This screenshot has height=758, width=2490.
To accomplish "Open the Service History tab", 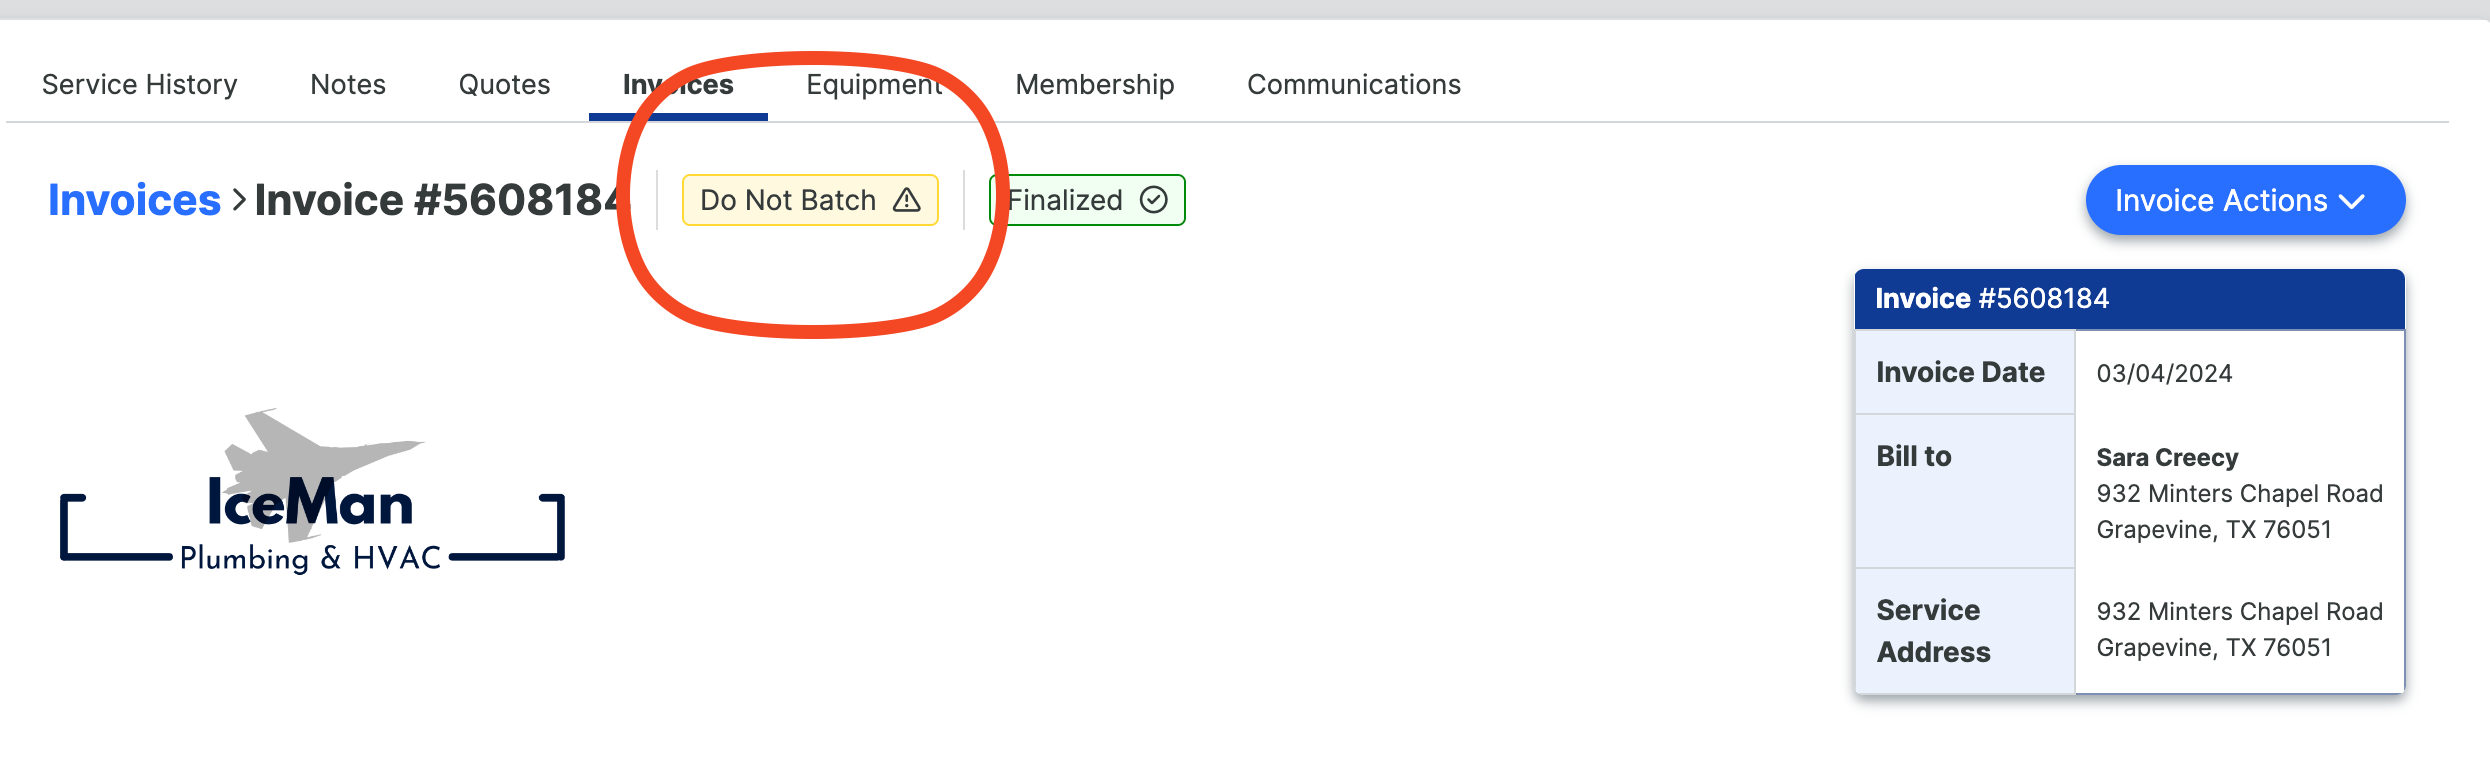I will coord(140,85).
